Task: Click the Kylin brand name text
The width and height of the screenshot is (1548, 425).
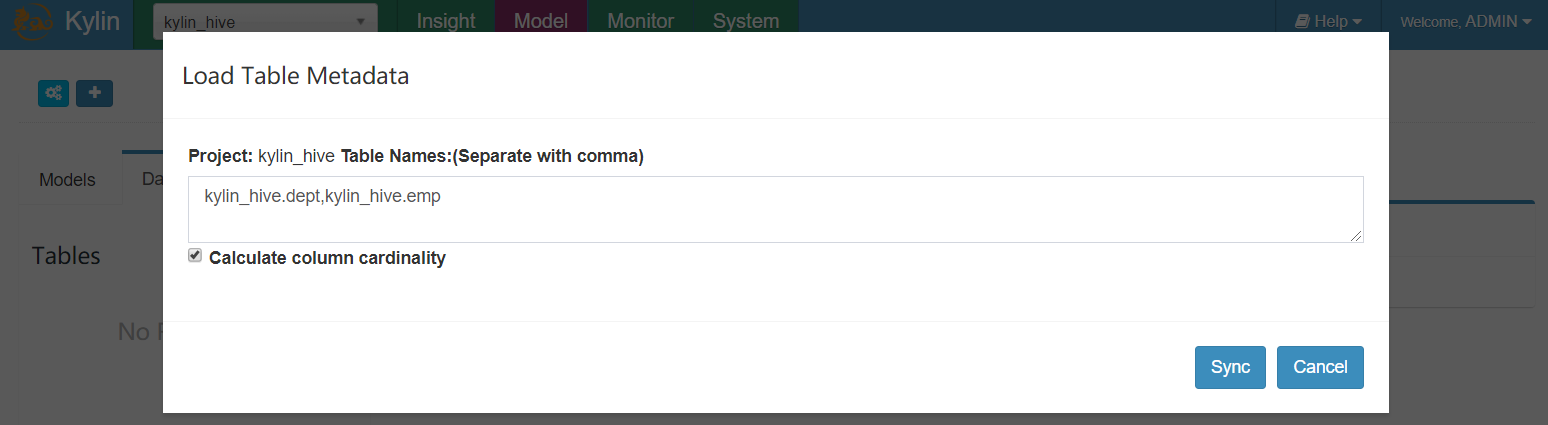Action: tap(92, 22)
